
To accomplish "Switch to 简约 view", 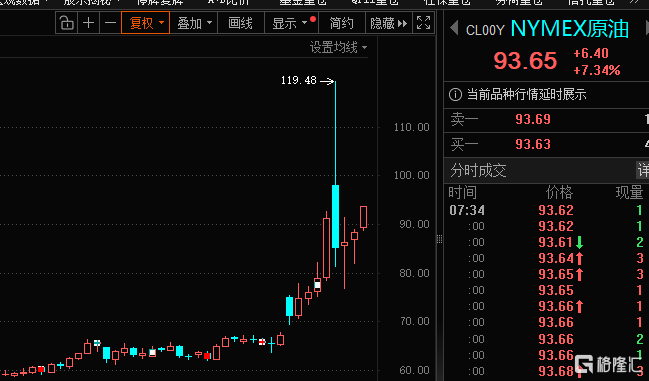I will coord(341,23).
